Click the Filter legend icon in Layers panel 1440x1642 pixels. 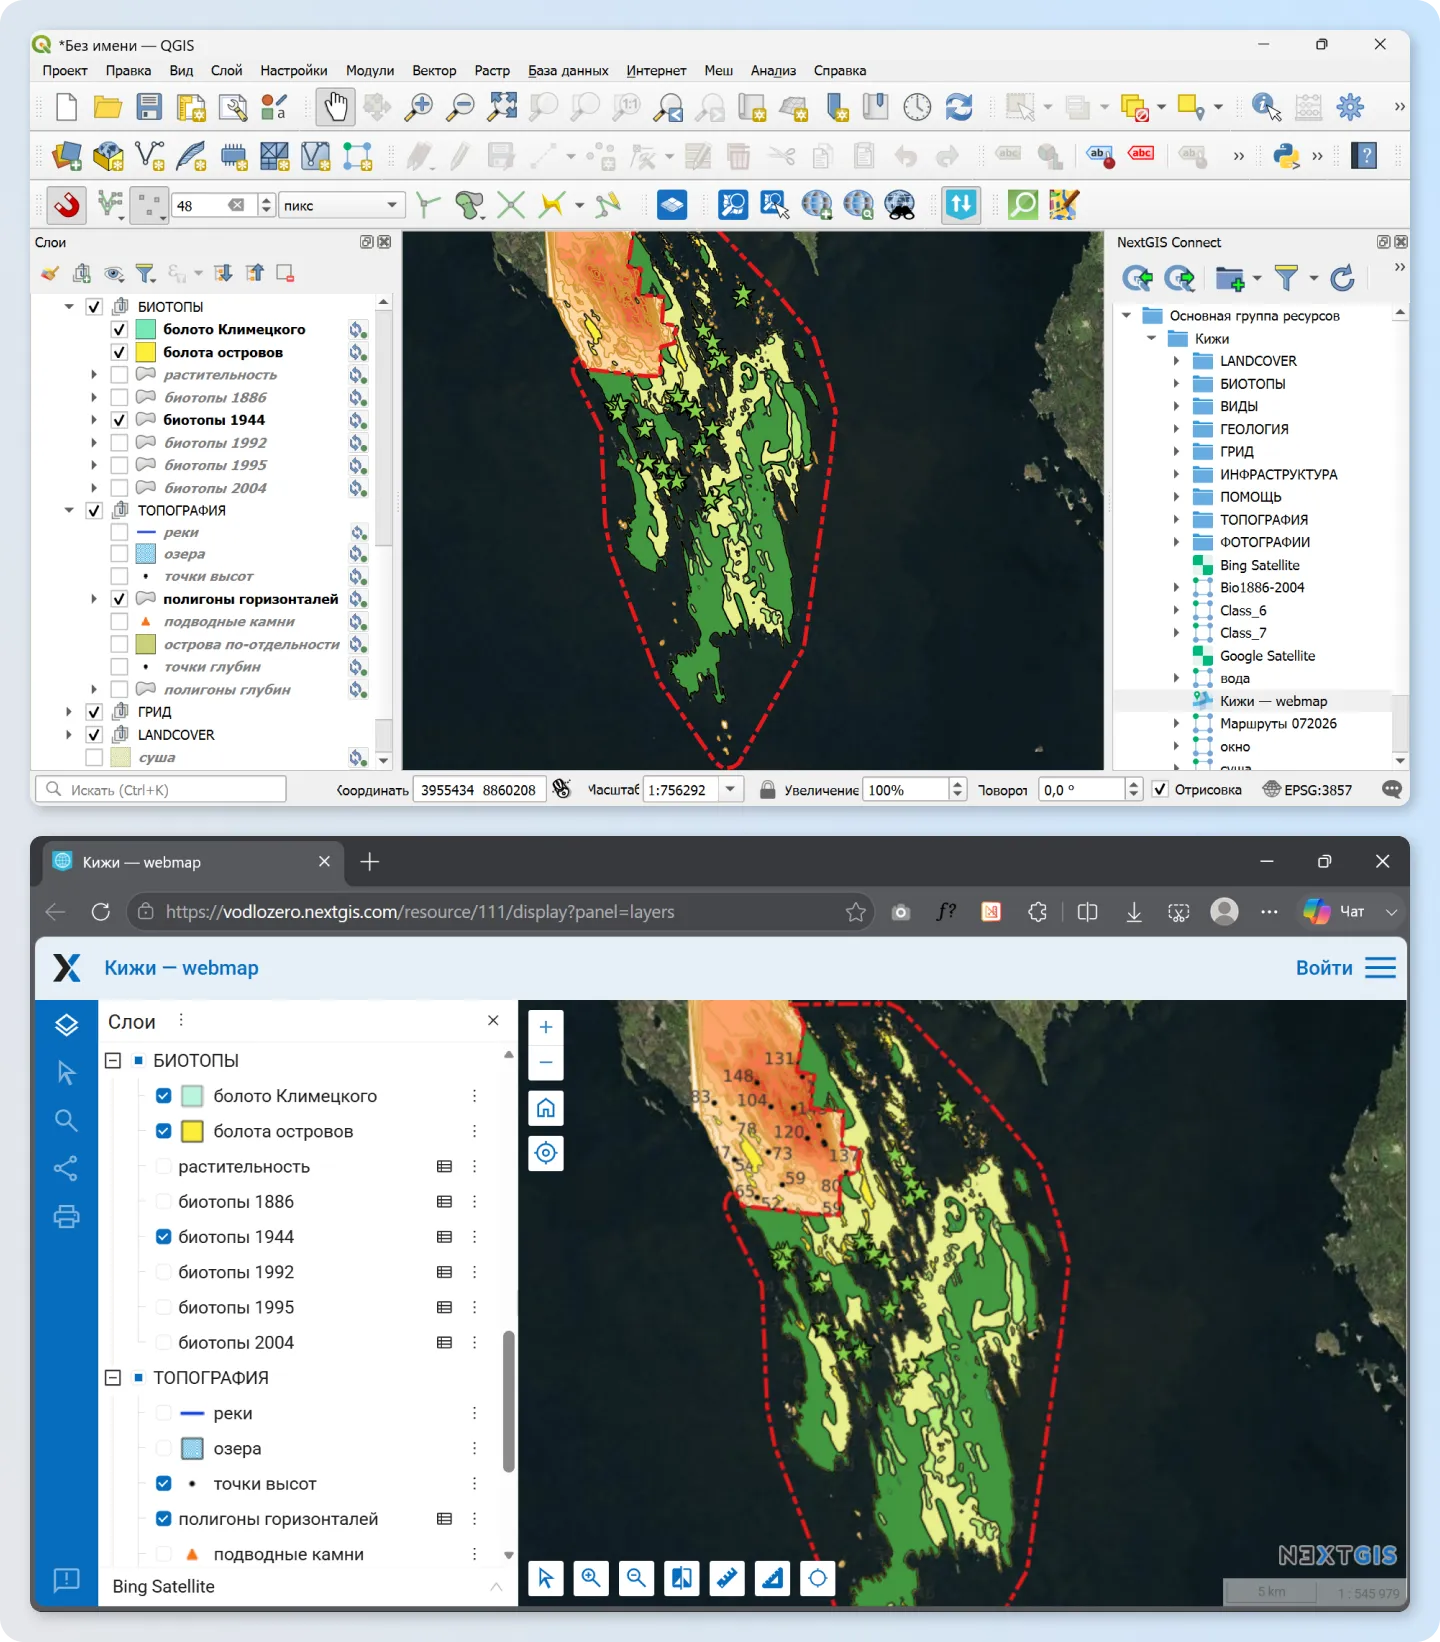[x=146, y=273]
